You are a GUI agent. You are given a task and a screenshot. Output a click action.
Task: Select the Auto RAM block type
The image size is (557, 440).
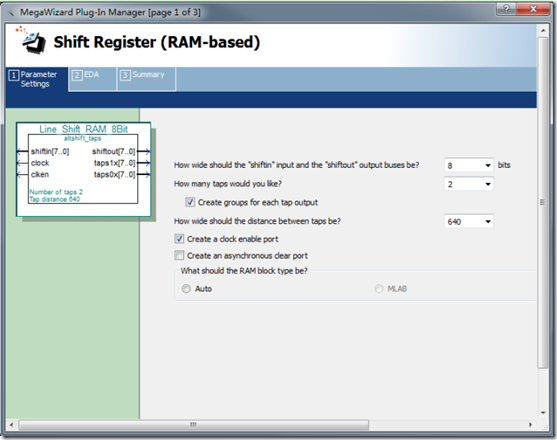(186, 289)
